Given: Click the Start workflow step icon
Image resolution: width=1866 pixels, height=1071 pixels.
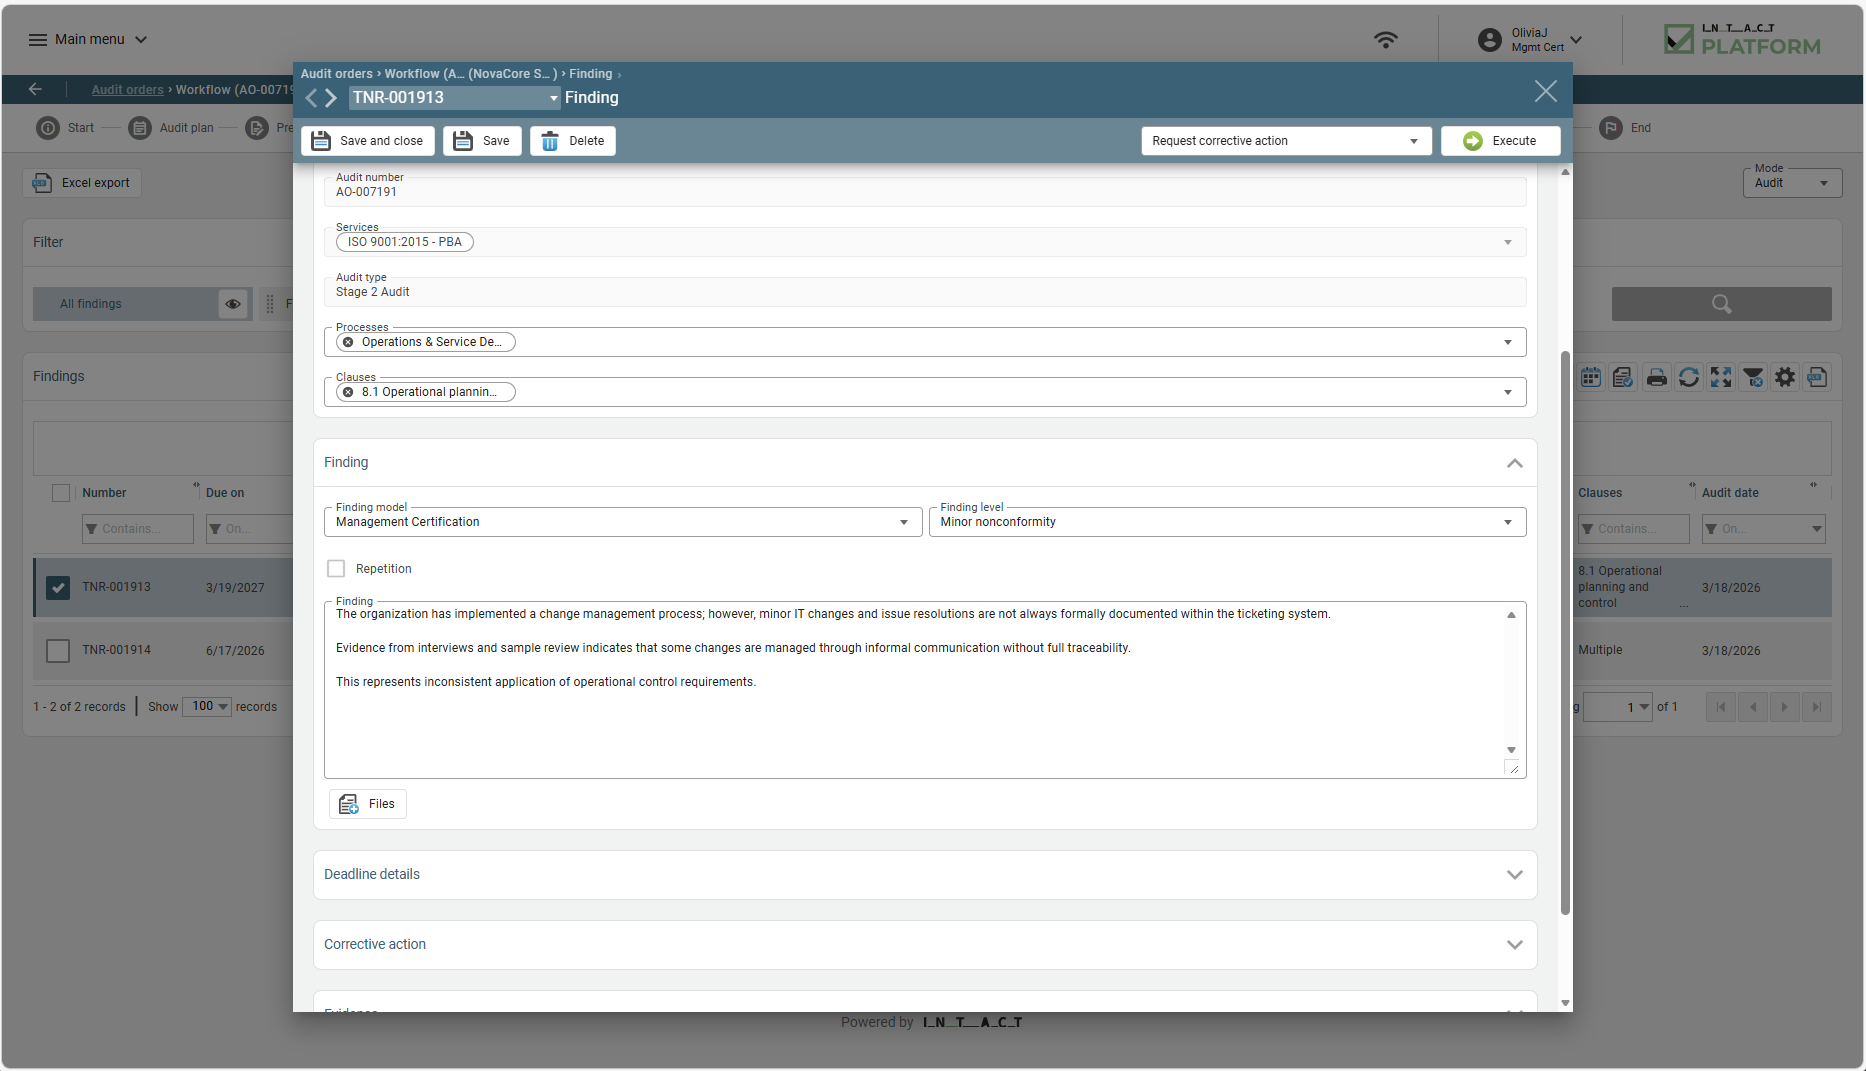Looking at the screenshot, I should [48, 128].
